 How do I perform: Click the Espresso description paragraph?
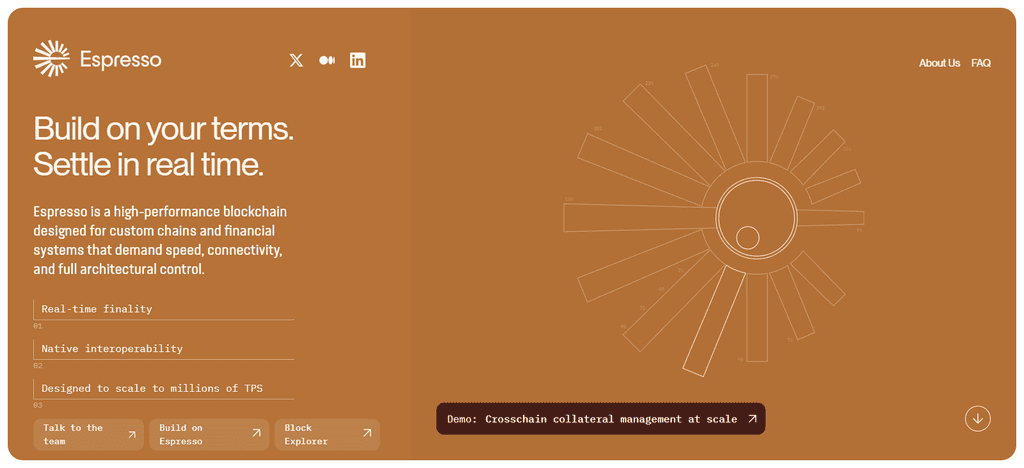pos(161,240)
